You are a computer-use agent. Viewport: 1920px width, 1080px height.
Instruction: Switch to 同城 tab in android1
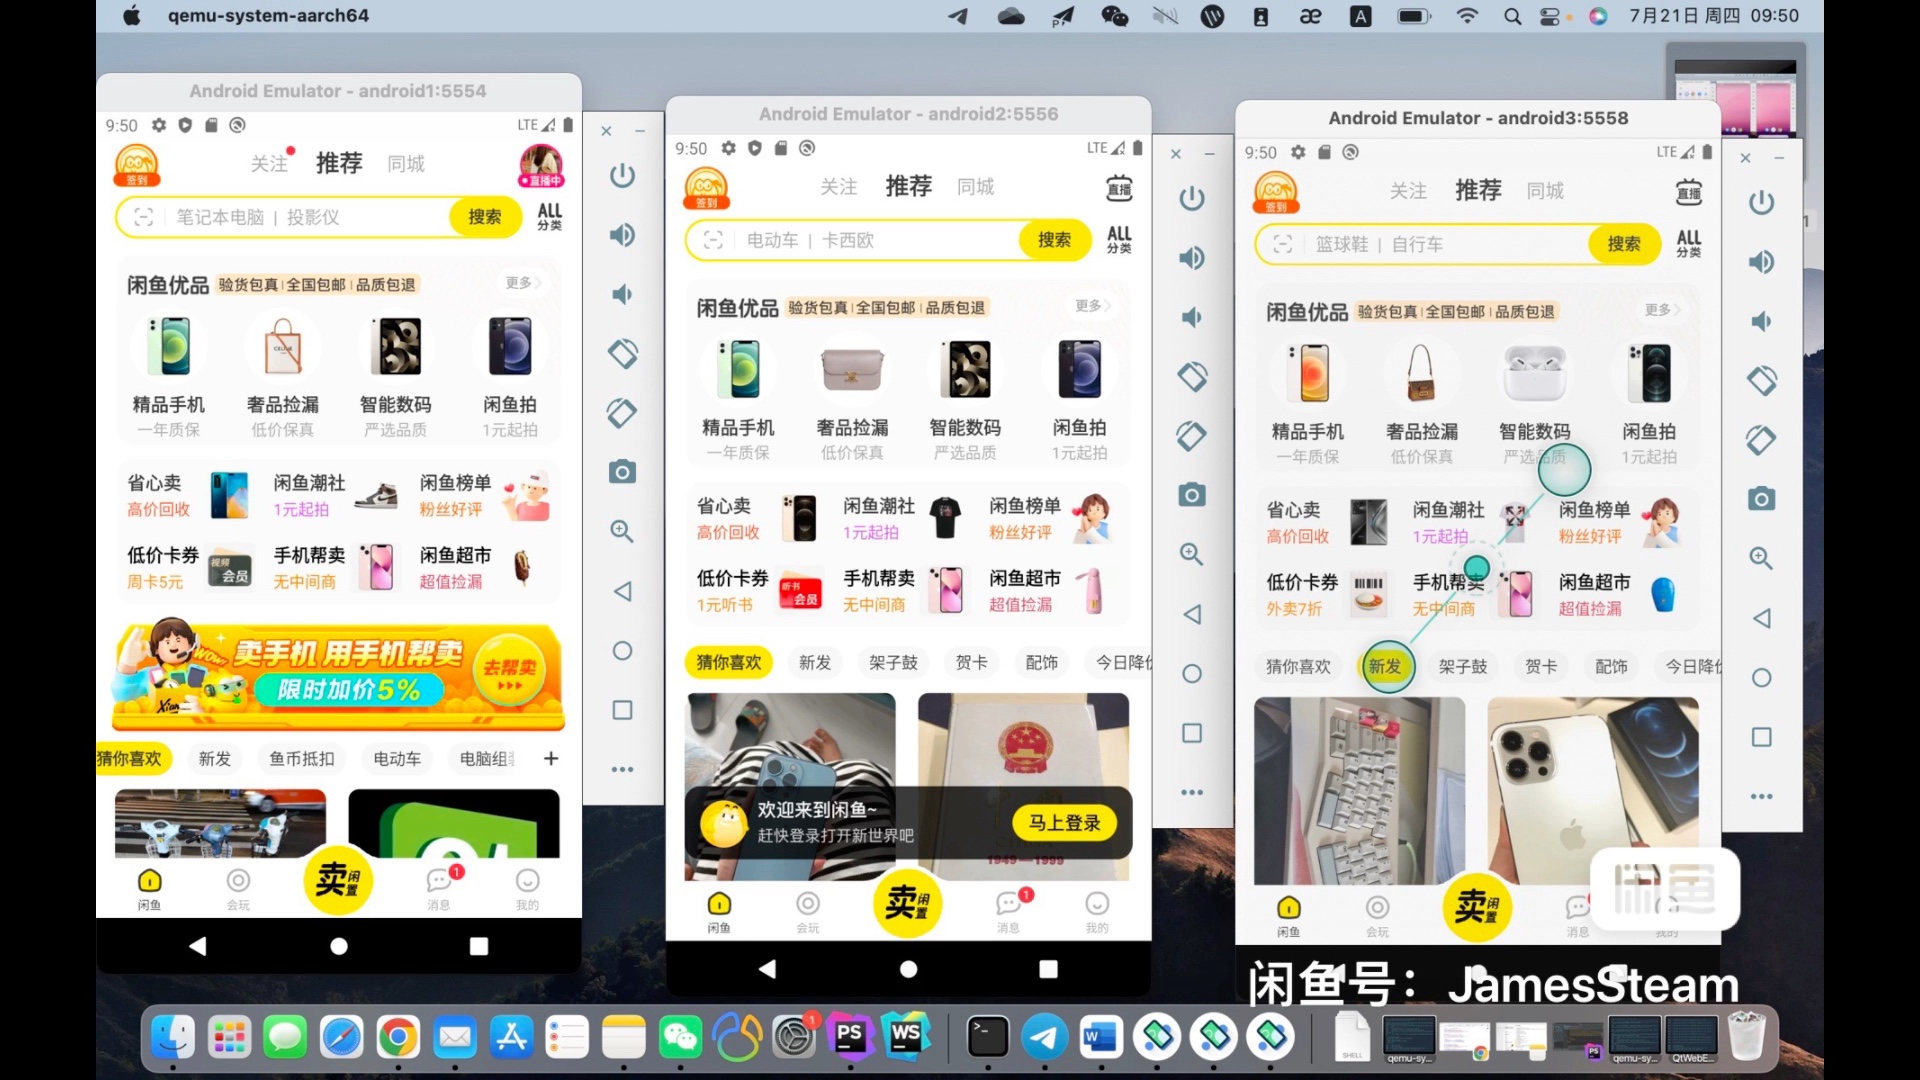click(406, 164)
